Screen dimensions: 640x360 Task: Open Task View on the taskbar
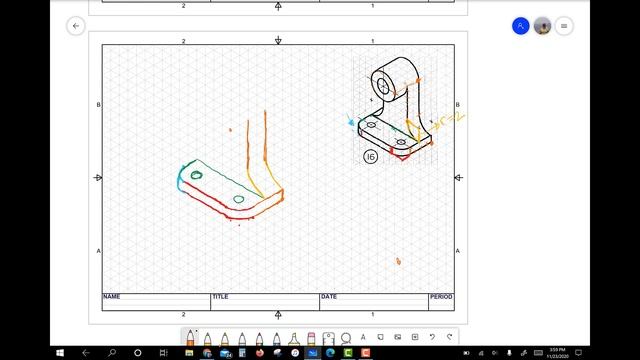pyautogui.click(x=163, y=353)
